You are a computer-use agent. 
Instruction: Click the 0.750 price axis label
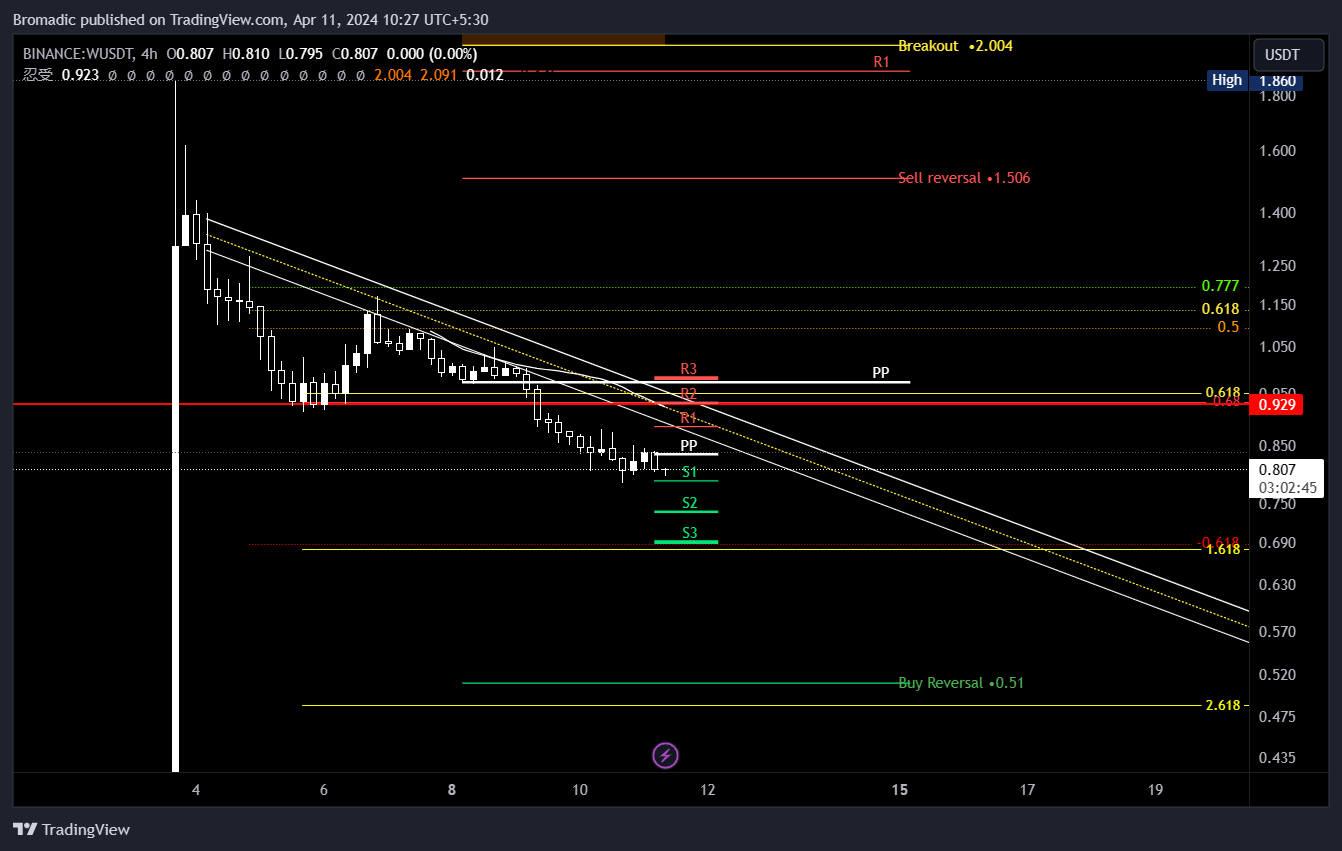tap(1278, 504)
